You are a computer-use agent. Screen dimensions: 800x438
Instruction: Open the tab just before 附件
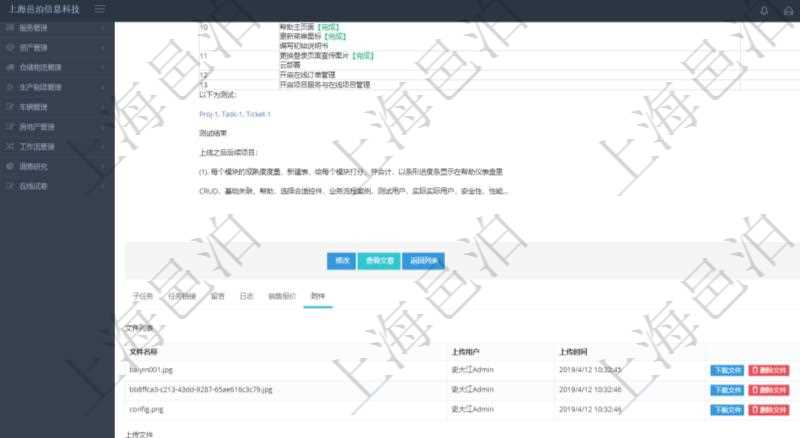coord(282,296)
